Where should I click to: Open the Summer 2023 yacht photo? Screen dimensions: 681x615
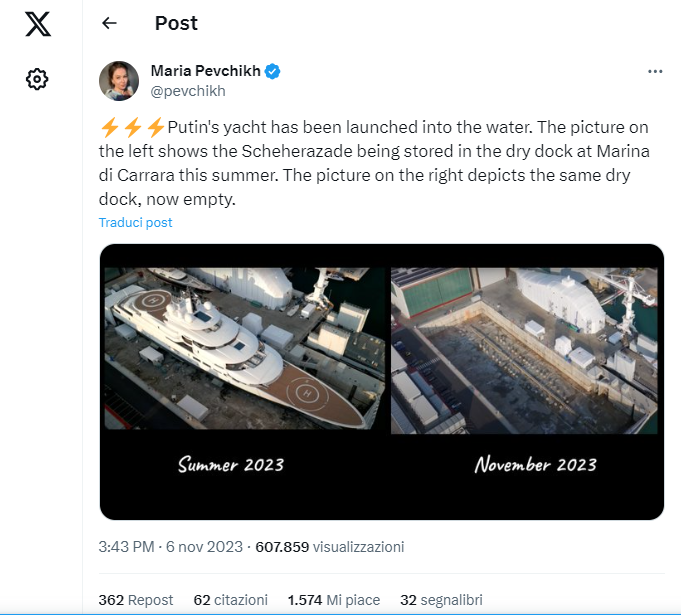pyautogui.click(x=245, y=348)
